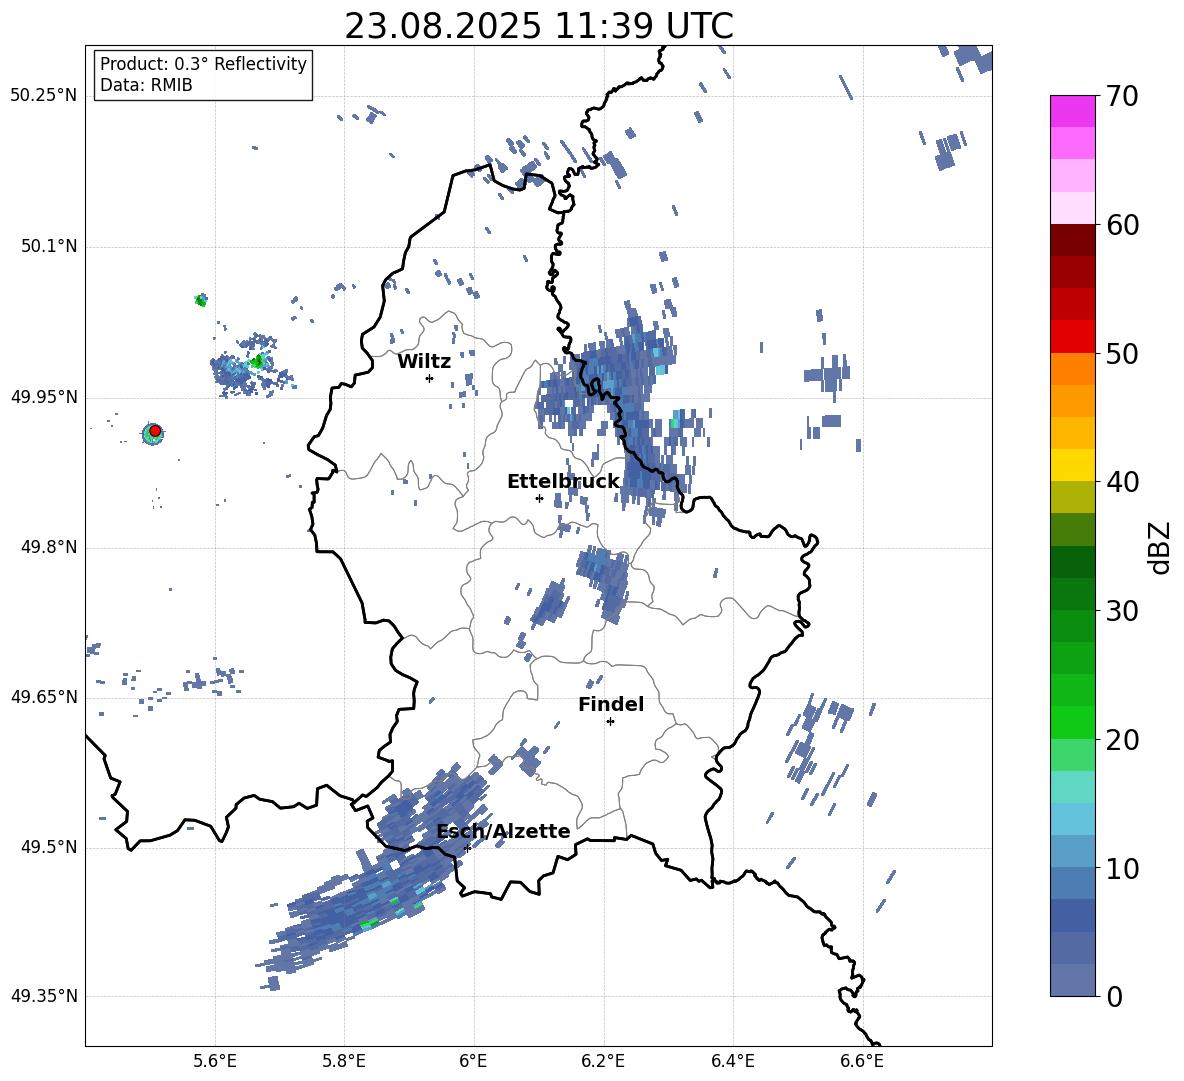Select the Ettelbruck city label
This screenshot has height=1081, width=1184.
563,482
